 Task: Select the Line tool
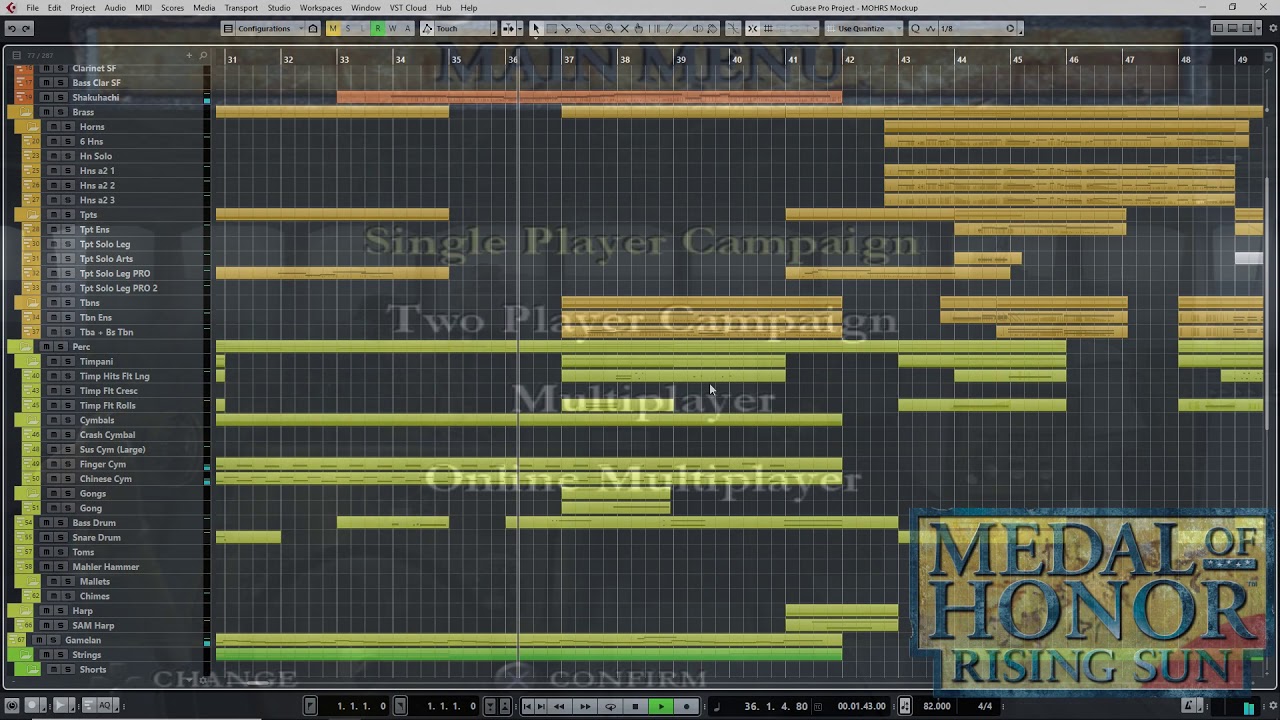(683, 28)
